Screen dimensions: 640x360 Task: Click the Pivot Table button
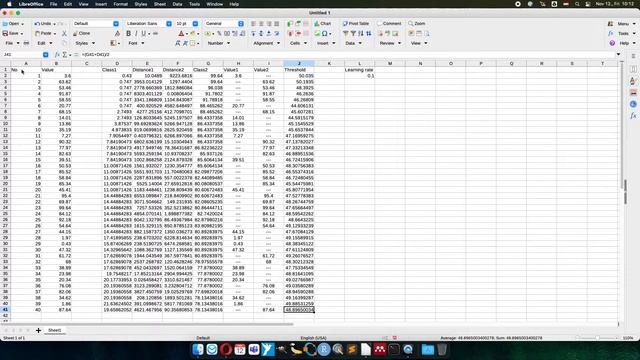(x=356, y=24)
